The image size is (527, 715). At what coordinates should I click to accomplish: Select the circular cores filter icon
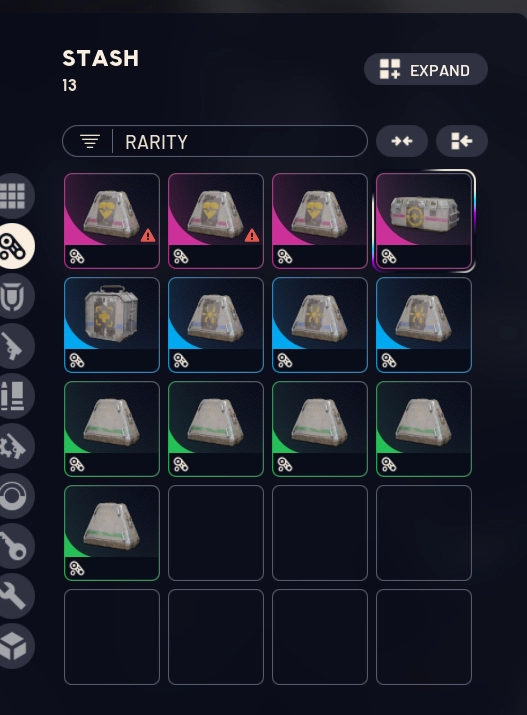[x=13, y=496]
